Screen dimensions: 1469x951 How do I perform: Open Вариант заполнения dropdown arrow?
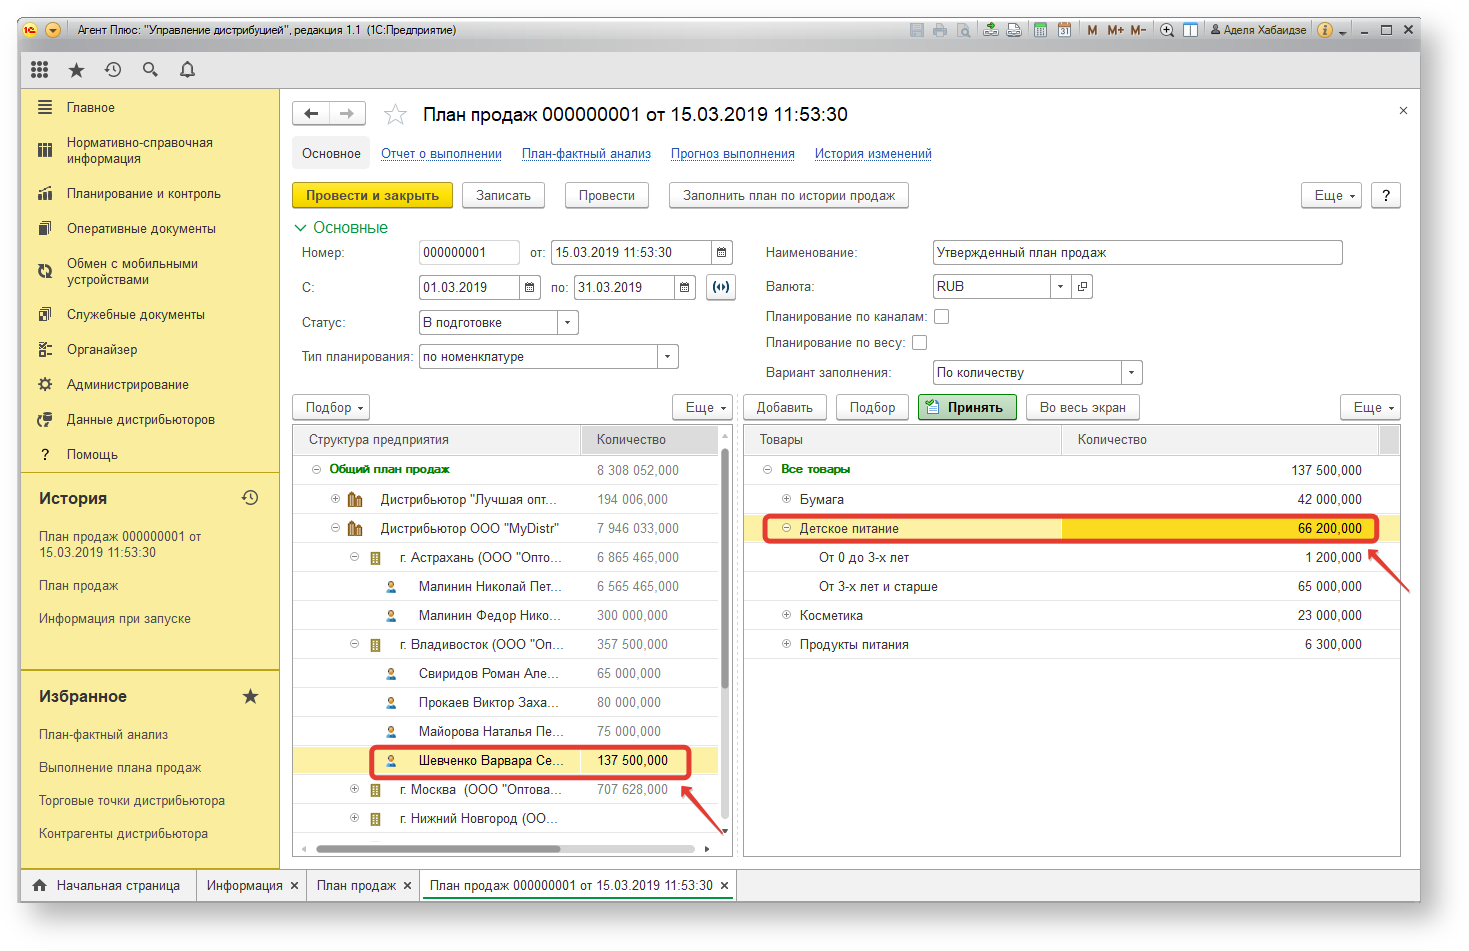pos(1132,373)
